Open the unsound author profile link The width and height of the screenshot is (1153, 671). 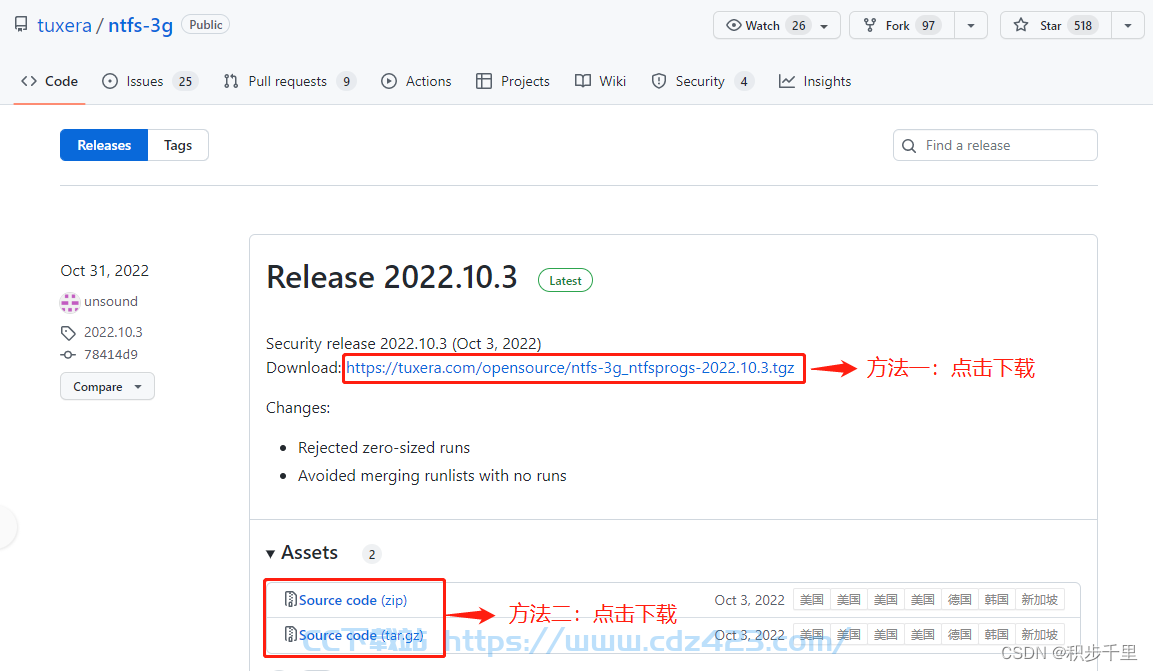click(x=111, y=301)
